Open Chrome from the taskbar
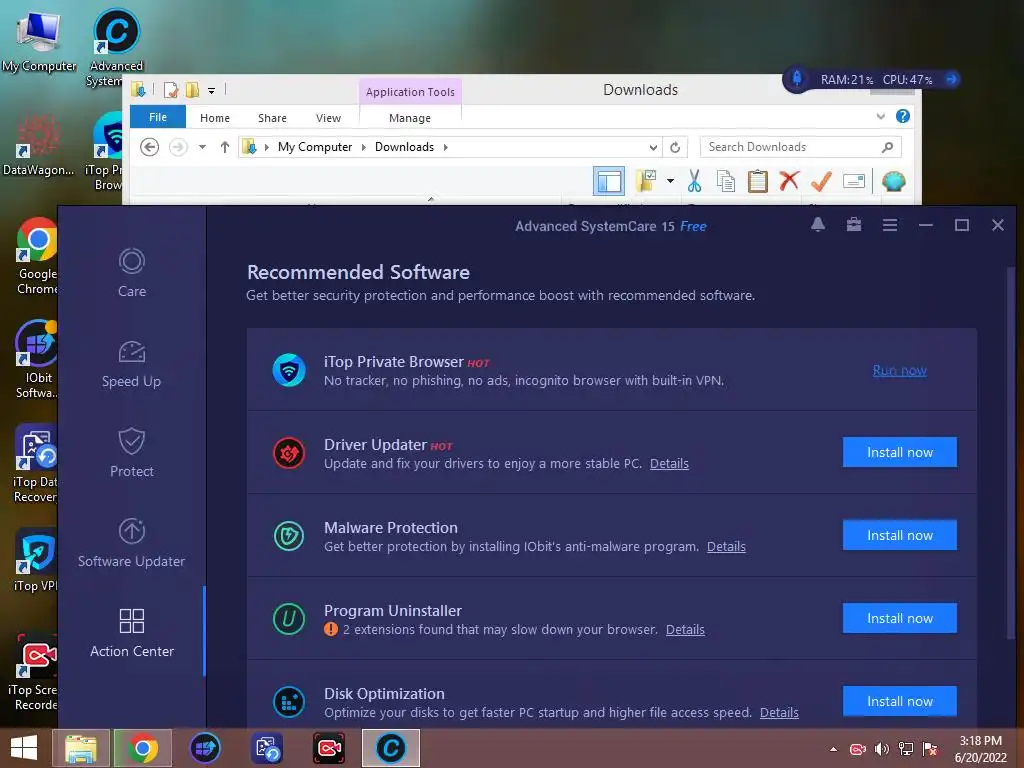The height and width of the screenshot is (768, 1024). 143,748
